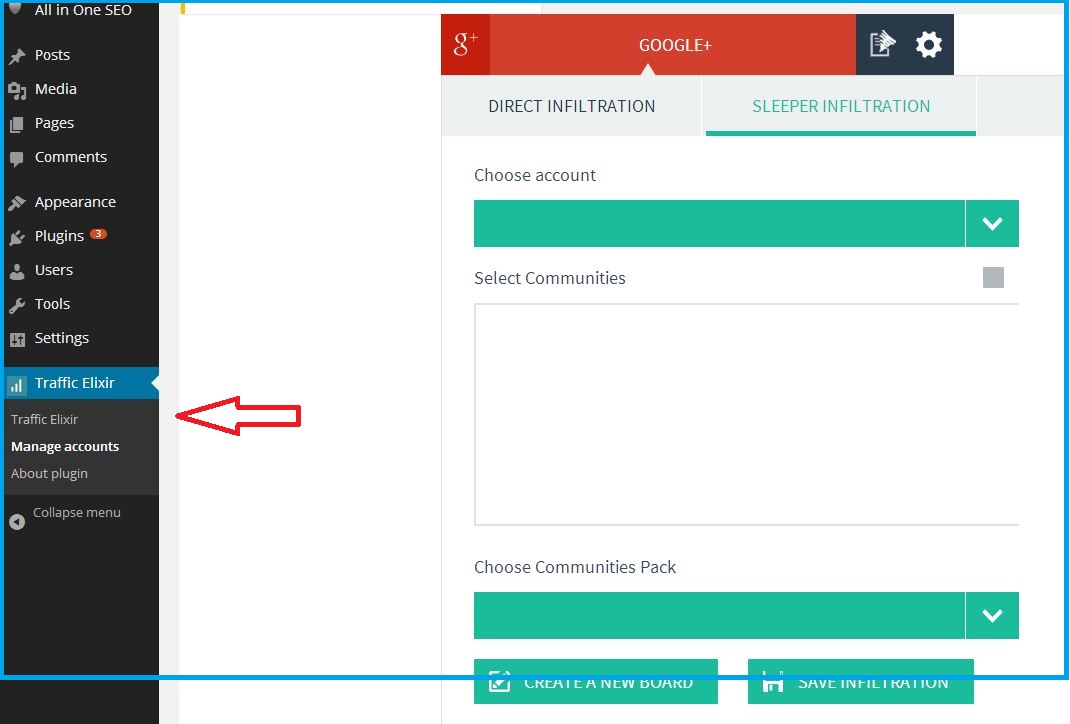Screen dimensions: 1070x724
Task: Click Create a New Board button
Action: tap(596, 682)
